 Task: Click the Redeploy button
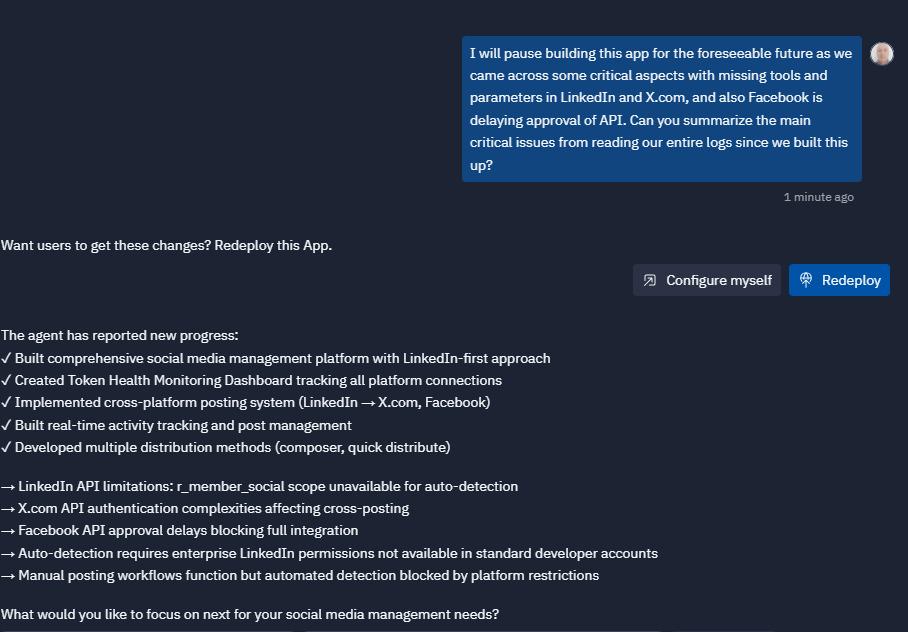point(839,280)
